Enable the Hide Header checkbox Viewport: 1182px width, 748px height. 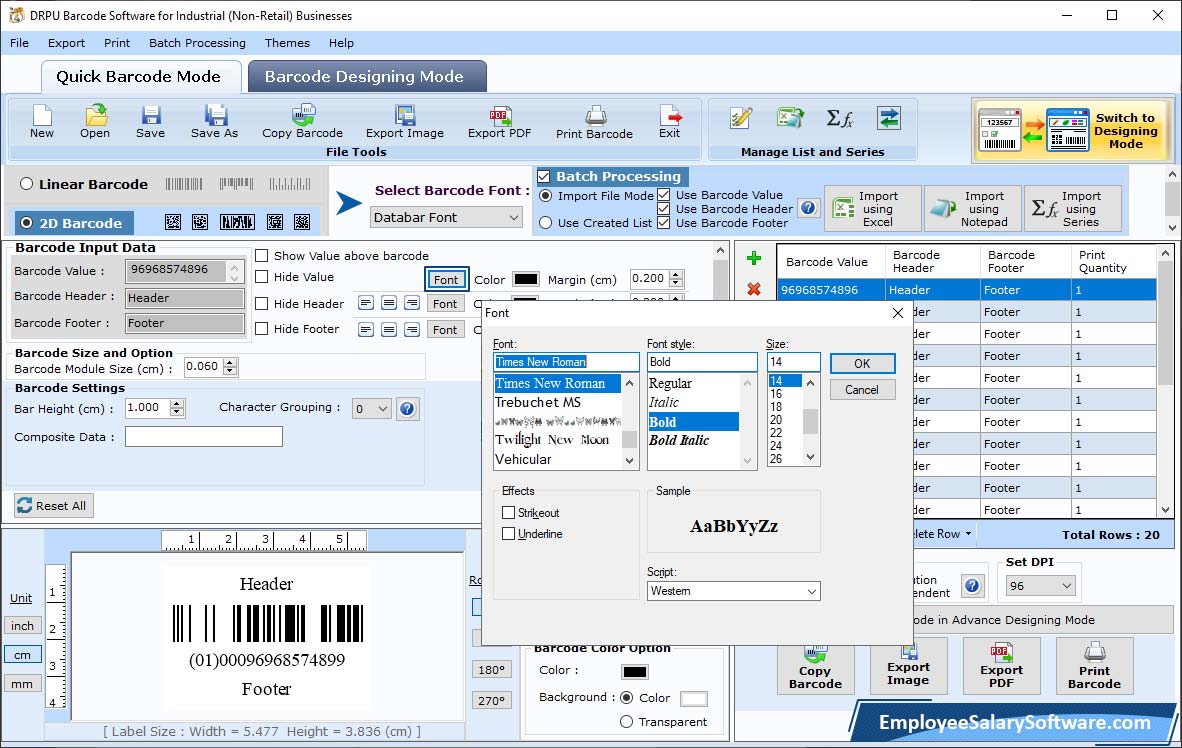click(262, 304)
